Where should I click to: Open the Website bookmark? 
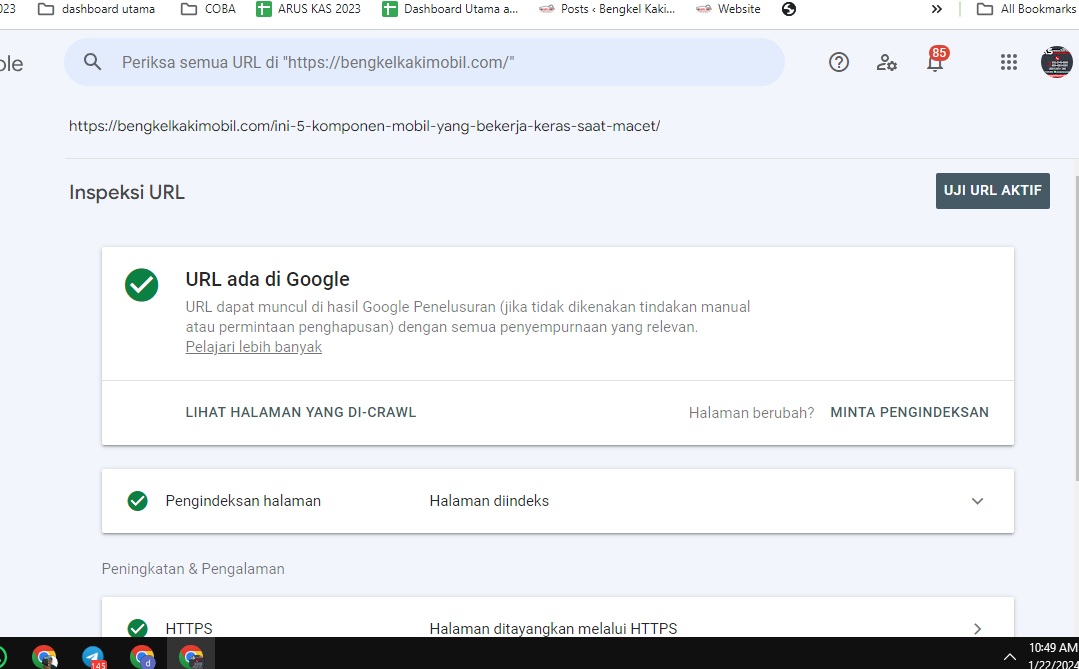pos(728,9)
